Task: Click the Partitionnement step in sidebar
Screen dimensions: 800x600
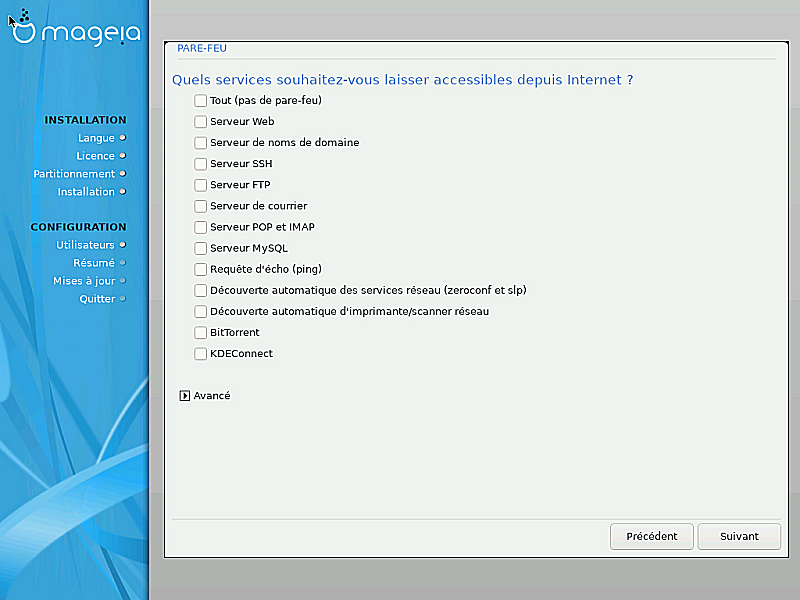Action: click(81, 174)
